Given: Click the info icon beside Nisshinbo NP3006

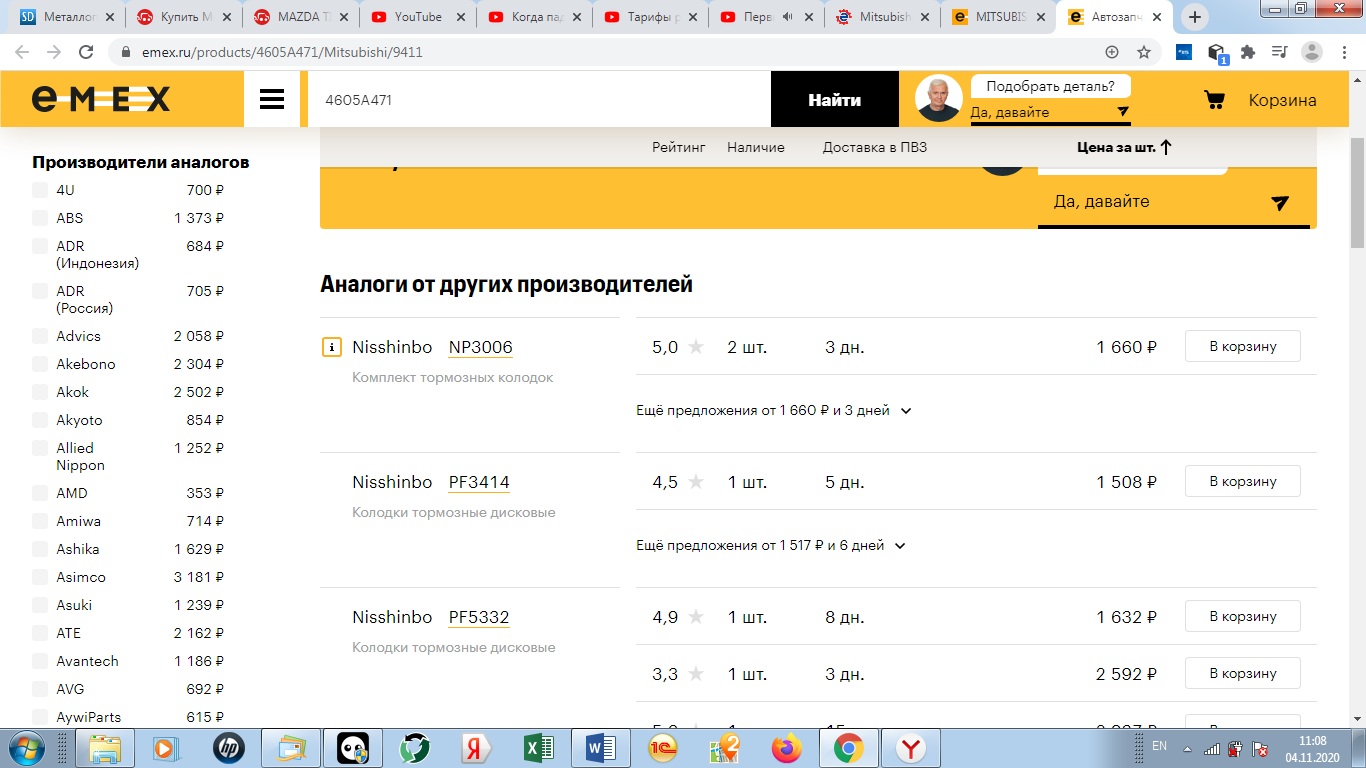Looking at the screenshot, I should [331, 348].
